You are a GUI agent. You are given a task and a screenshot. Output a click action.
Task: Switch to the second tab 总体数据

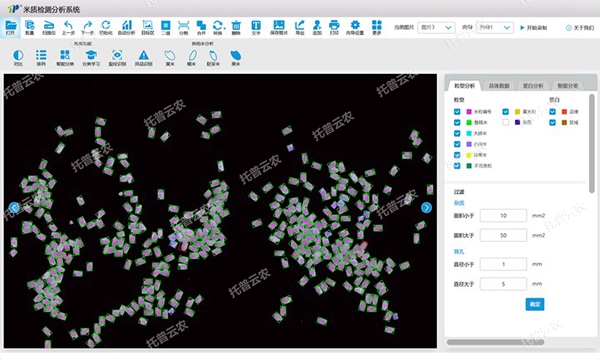coord(499,86)
